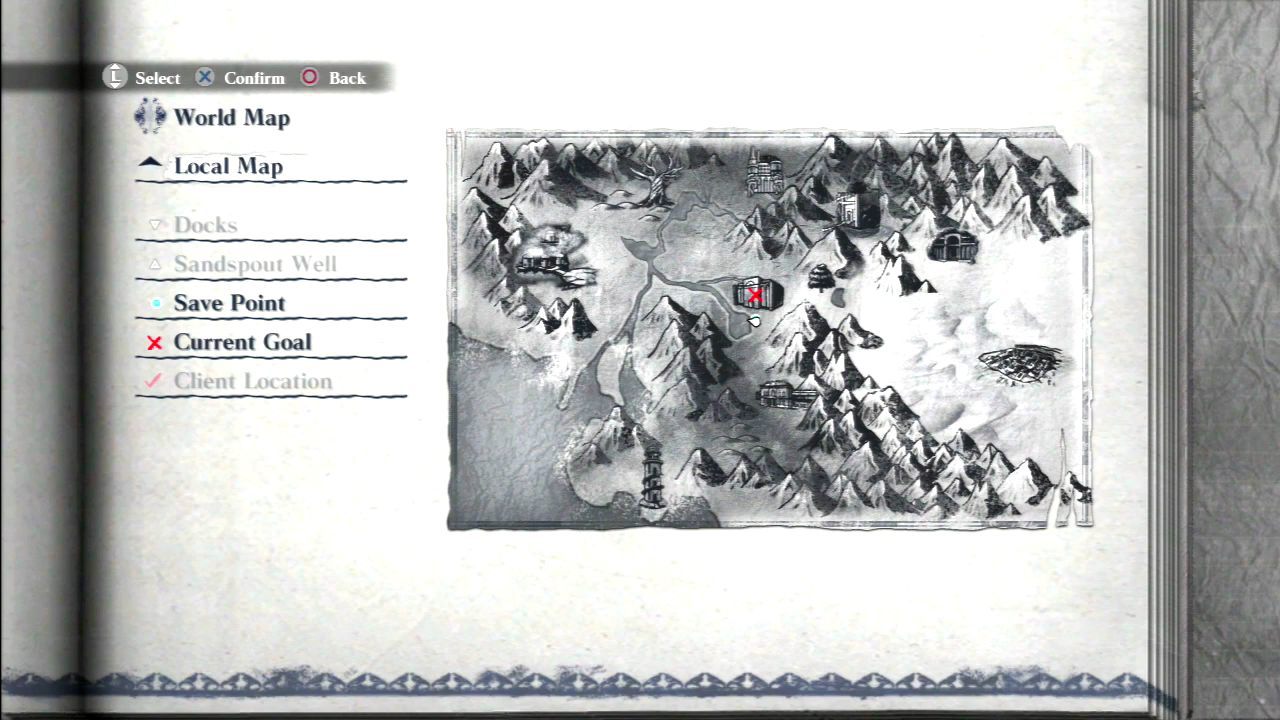Open the World Map title label
The height and width of the screenshot is (720, 1280).
(232, 118)
